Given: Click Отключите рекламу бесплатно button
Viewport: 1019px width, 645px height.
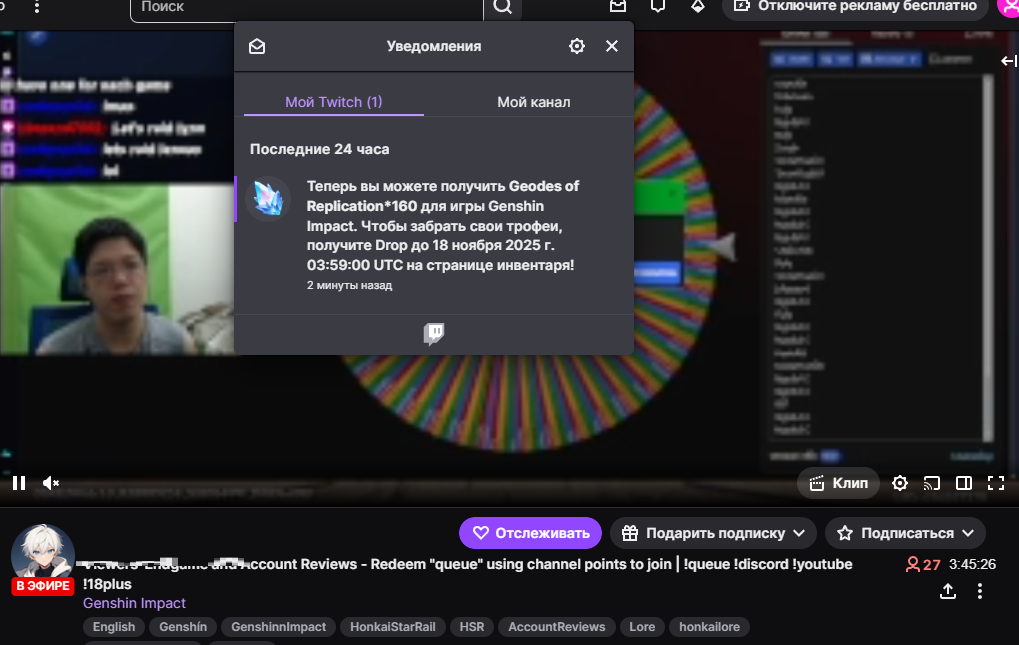Looking at the screenshot, I should click(x=855, y=8).
